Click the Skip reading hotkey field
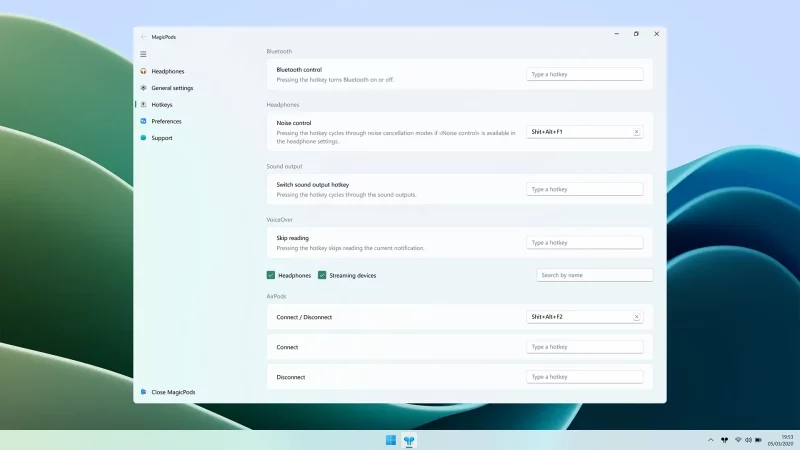800x450 pixels. (x=584, y=243)
